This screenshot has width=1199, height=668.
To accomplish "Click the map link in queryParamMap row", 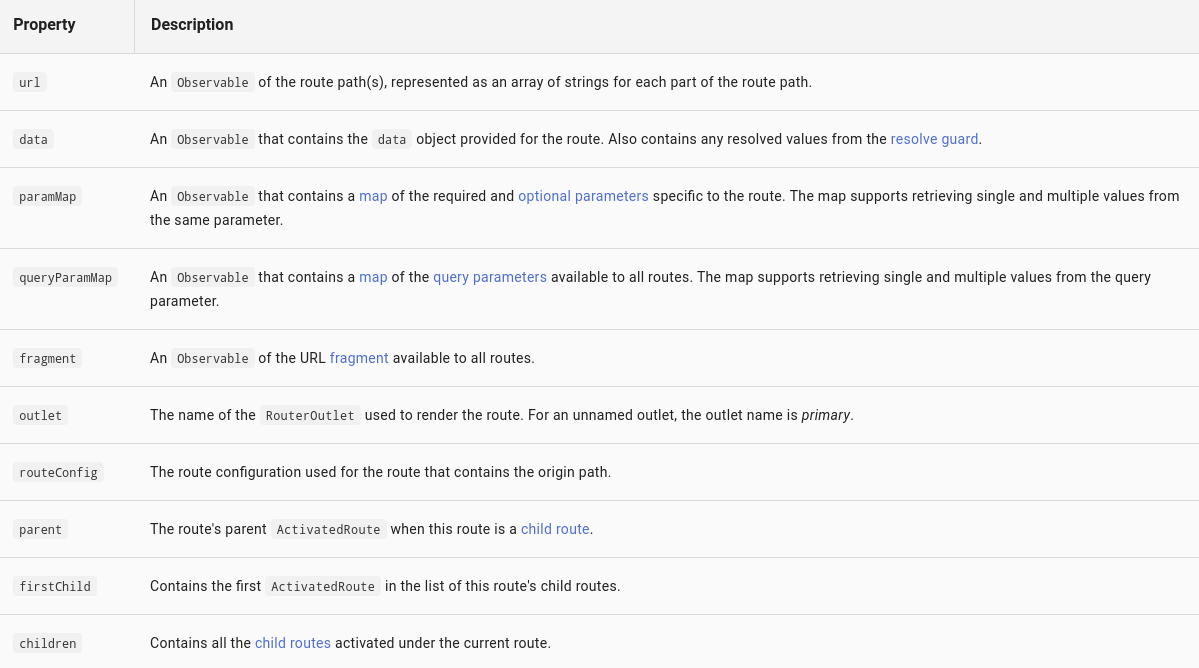I will (373, 277).
